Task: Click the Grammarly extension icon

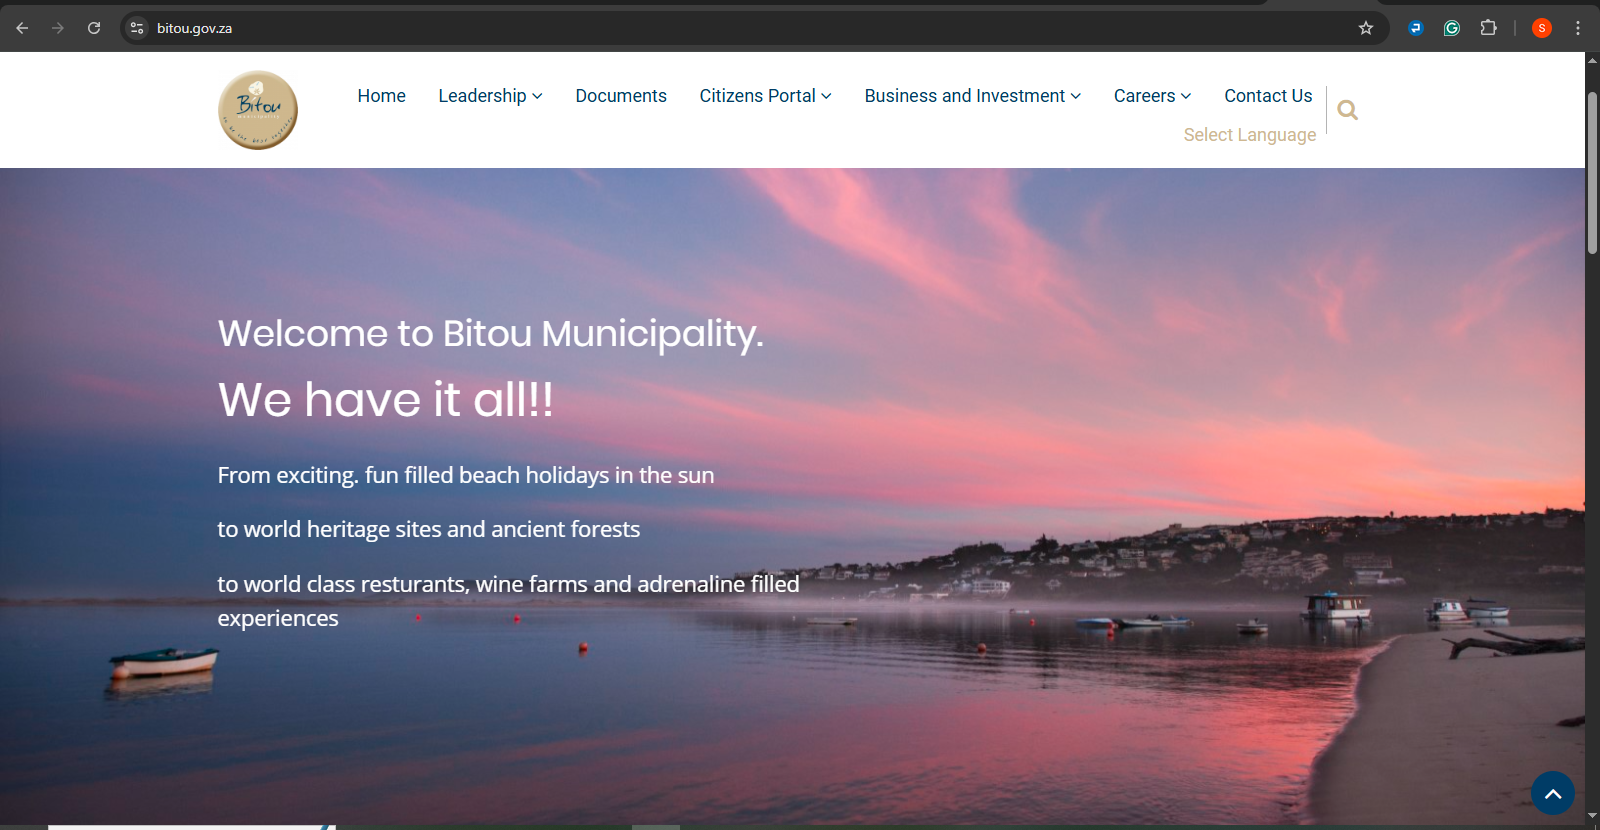Action: pos(1452,28)
